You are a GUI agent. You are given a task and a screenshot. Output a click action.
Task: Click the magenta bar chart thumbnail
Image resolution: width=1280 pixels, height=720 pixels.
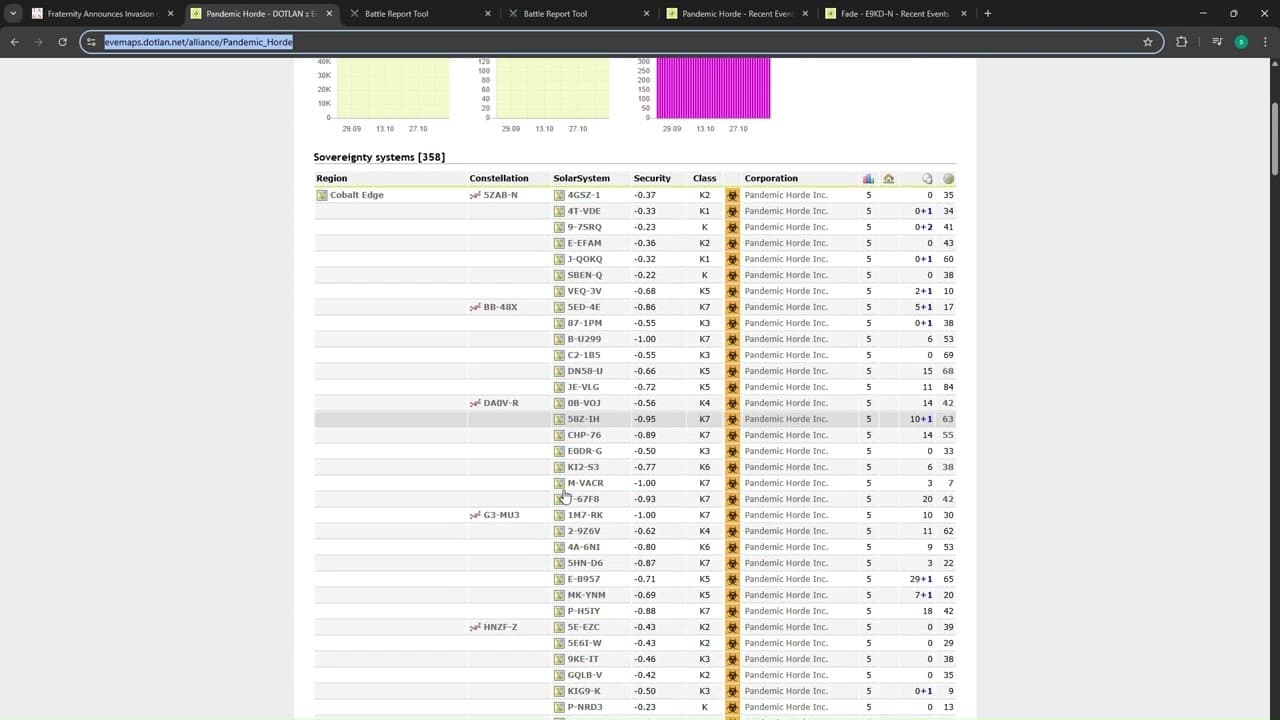click(713, 88)
